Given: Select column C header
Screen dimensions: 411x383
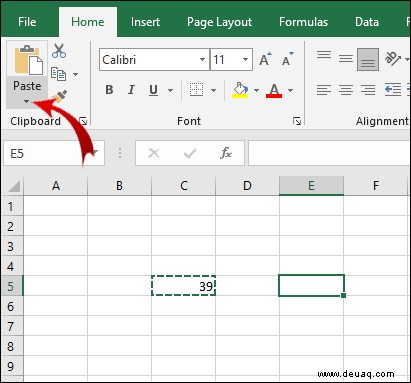Looking at the screenshot, I should tap(184, 186).
